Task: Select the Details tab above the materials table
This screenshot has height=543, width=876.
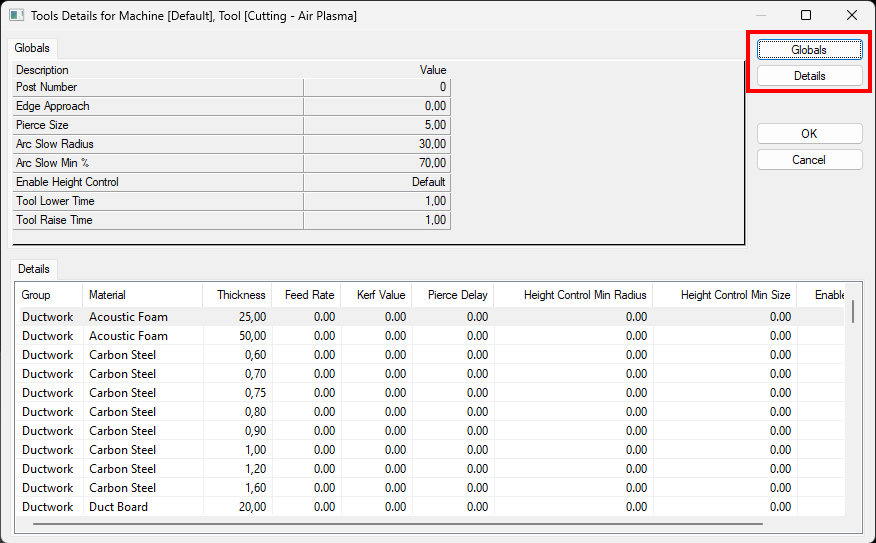Action: (34, 269)
